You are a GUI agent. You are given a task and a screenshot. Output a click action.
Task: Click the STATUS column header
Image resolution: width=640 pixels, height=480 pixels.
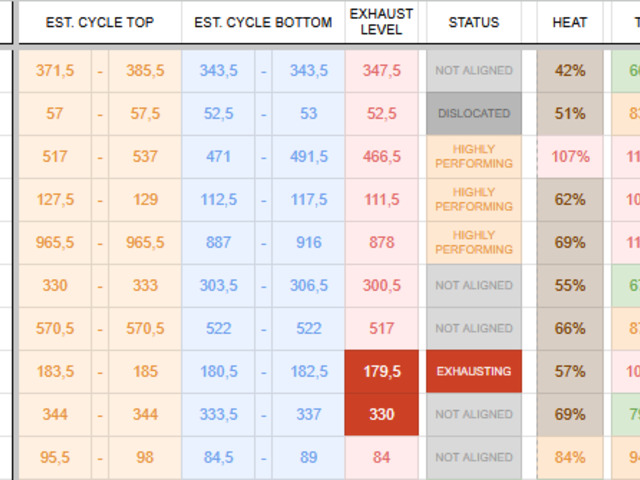(474, 22)
